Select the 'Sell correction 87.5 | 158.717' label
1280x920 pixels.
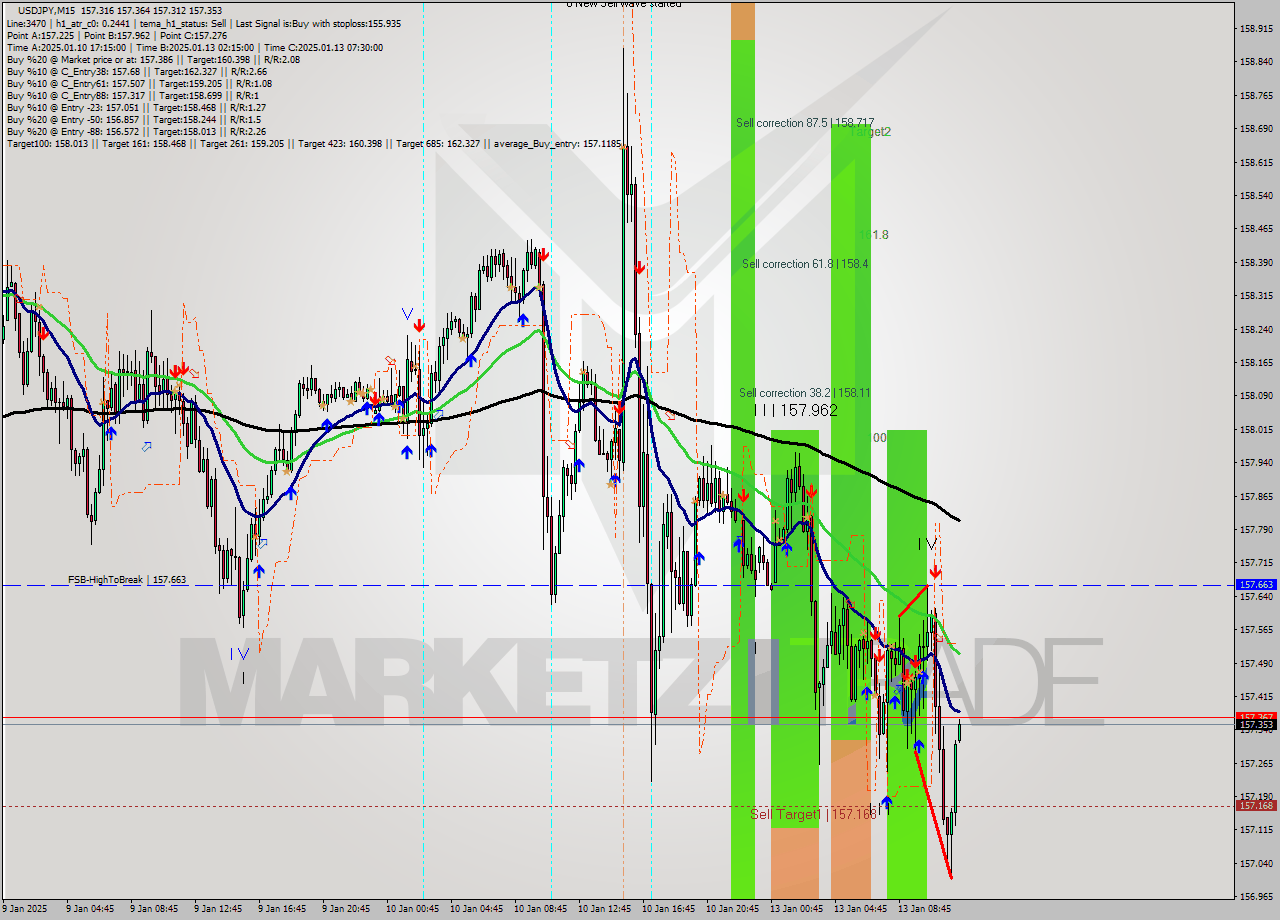point(805,123)
